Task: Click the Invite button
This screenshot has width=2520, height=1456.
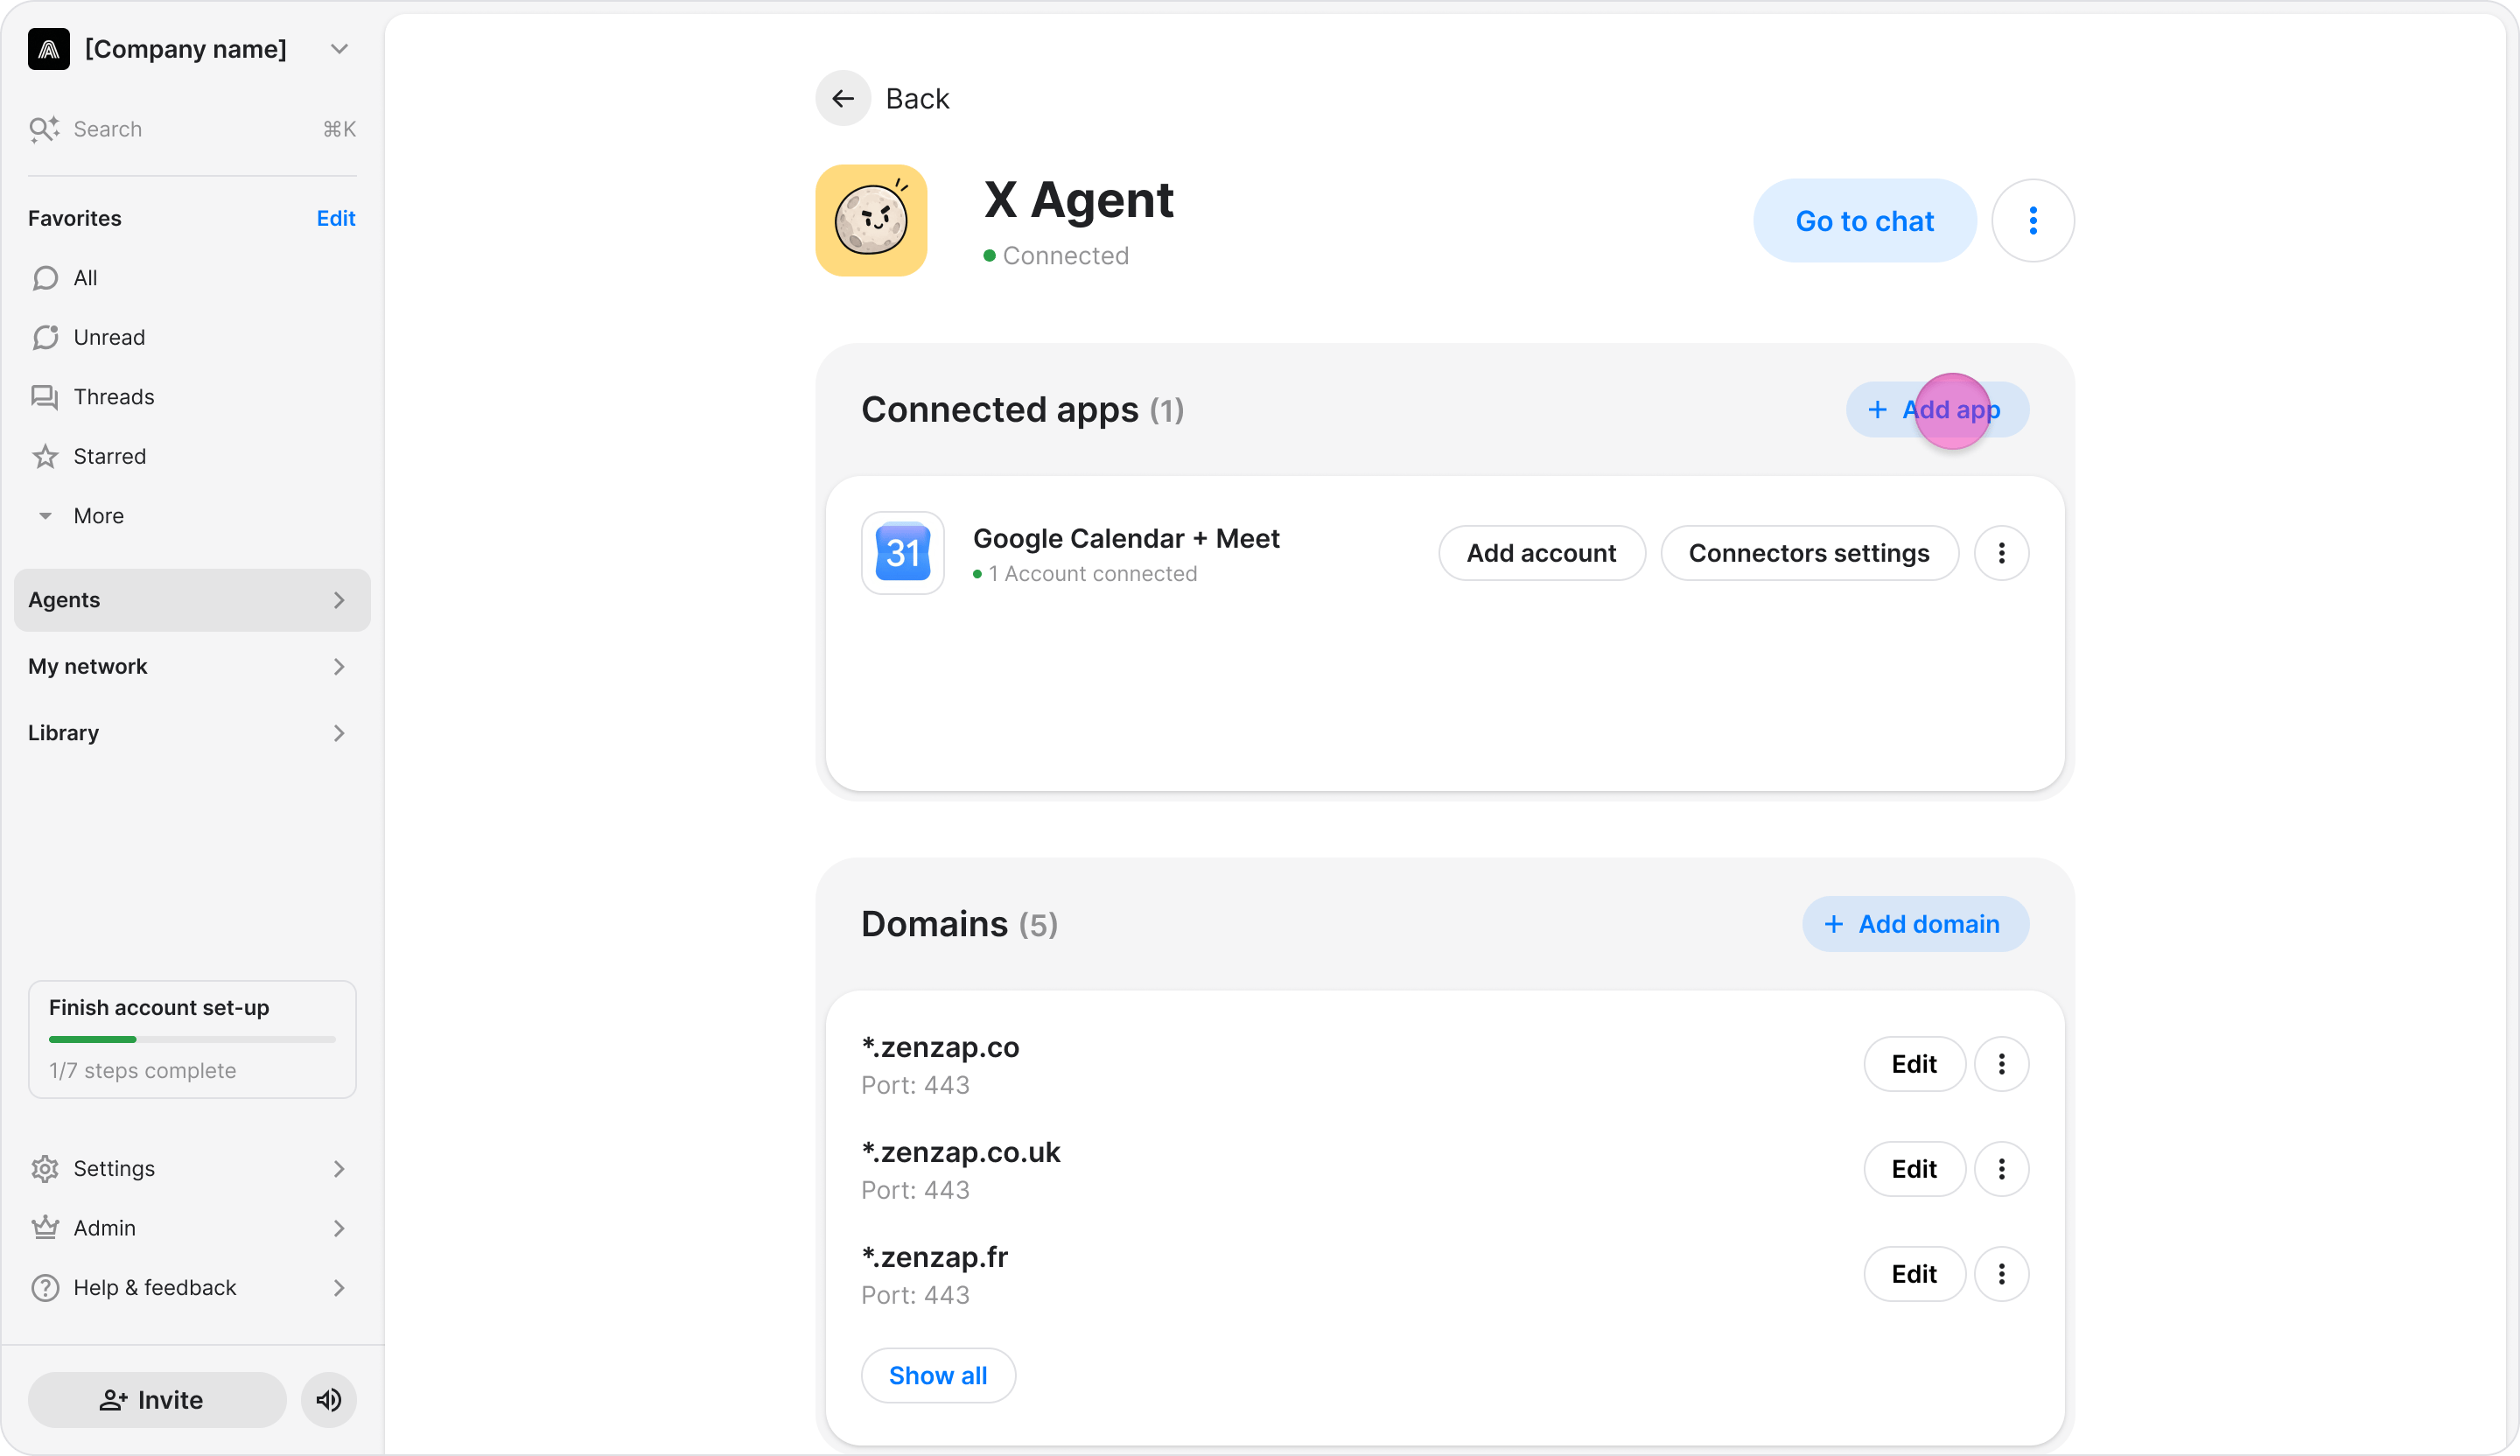Action: point(157,1400)
